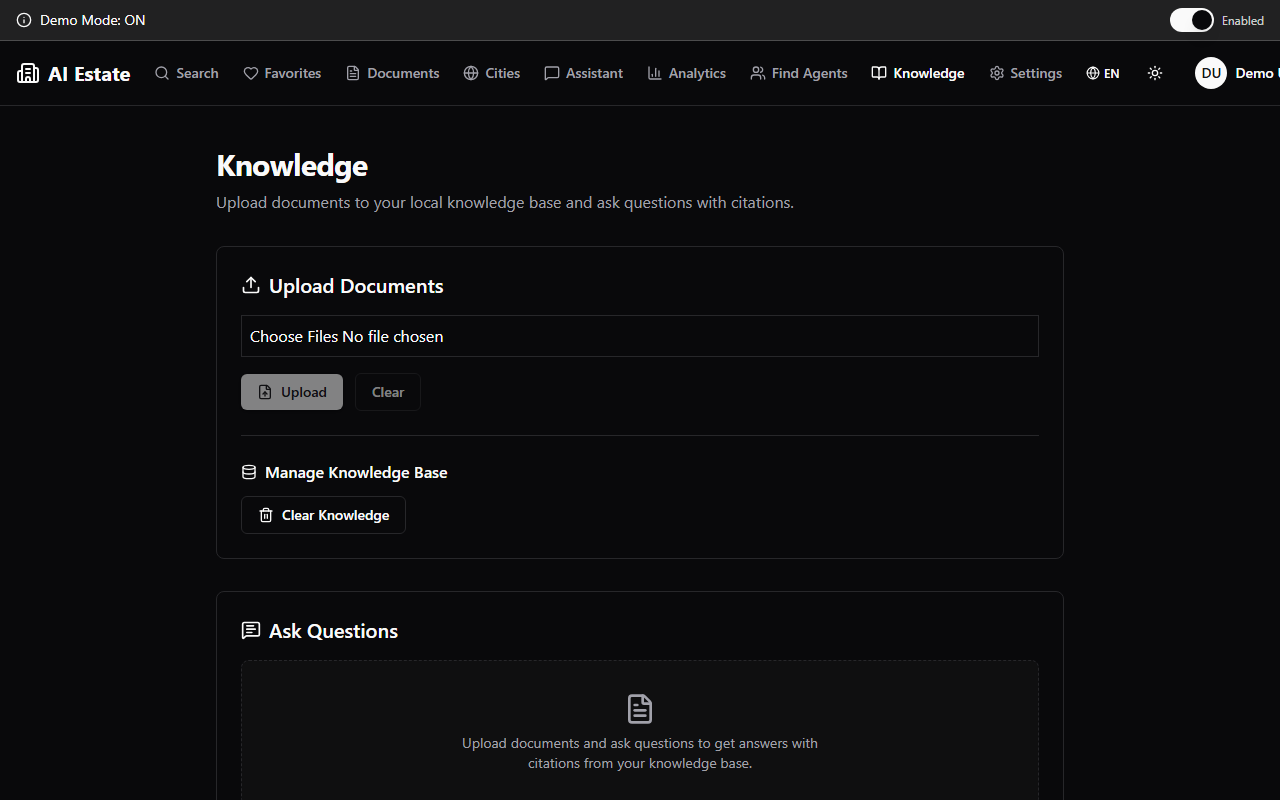Click the Upload Documents section title
This screenshot has width=1280, height=800.
356,286
